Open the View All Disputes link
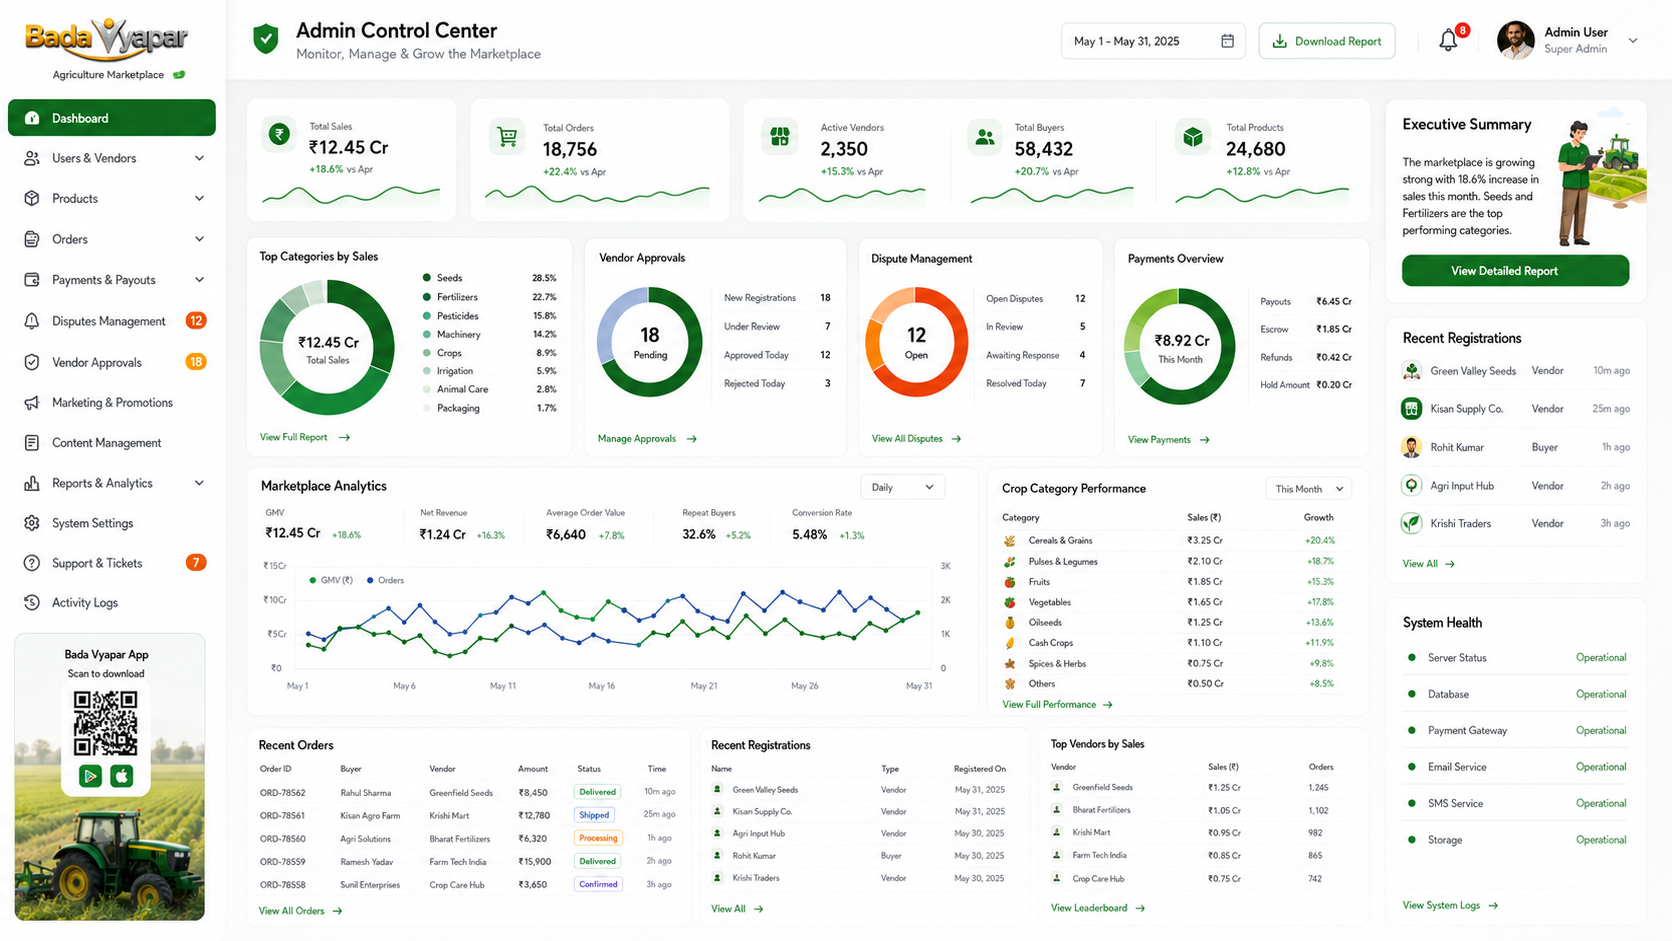The height and width of the screenshot is (941, 1672). pyautogui.click(x=916, y=439)
